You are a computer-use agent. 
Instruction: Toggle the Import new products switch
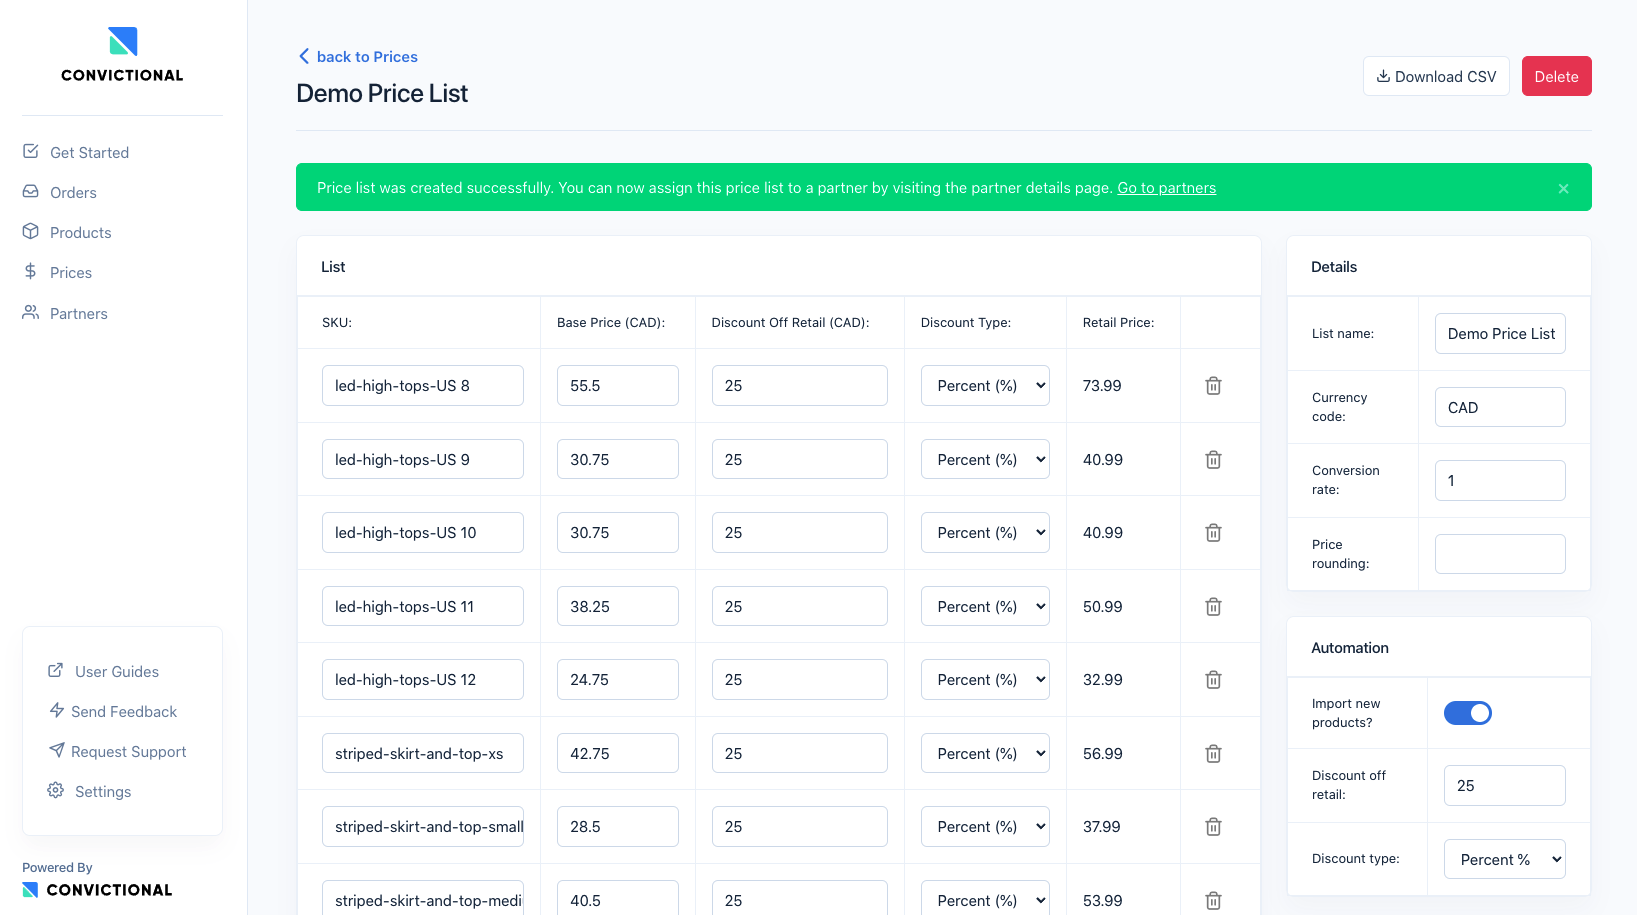point(1467,713)
